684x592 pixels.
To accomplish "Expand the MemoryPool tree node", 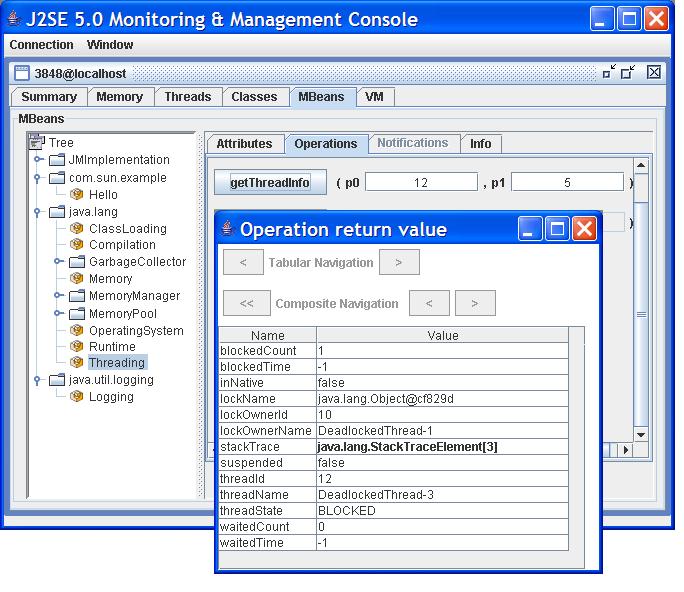I will tap(58, 313).
